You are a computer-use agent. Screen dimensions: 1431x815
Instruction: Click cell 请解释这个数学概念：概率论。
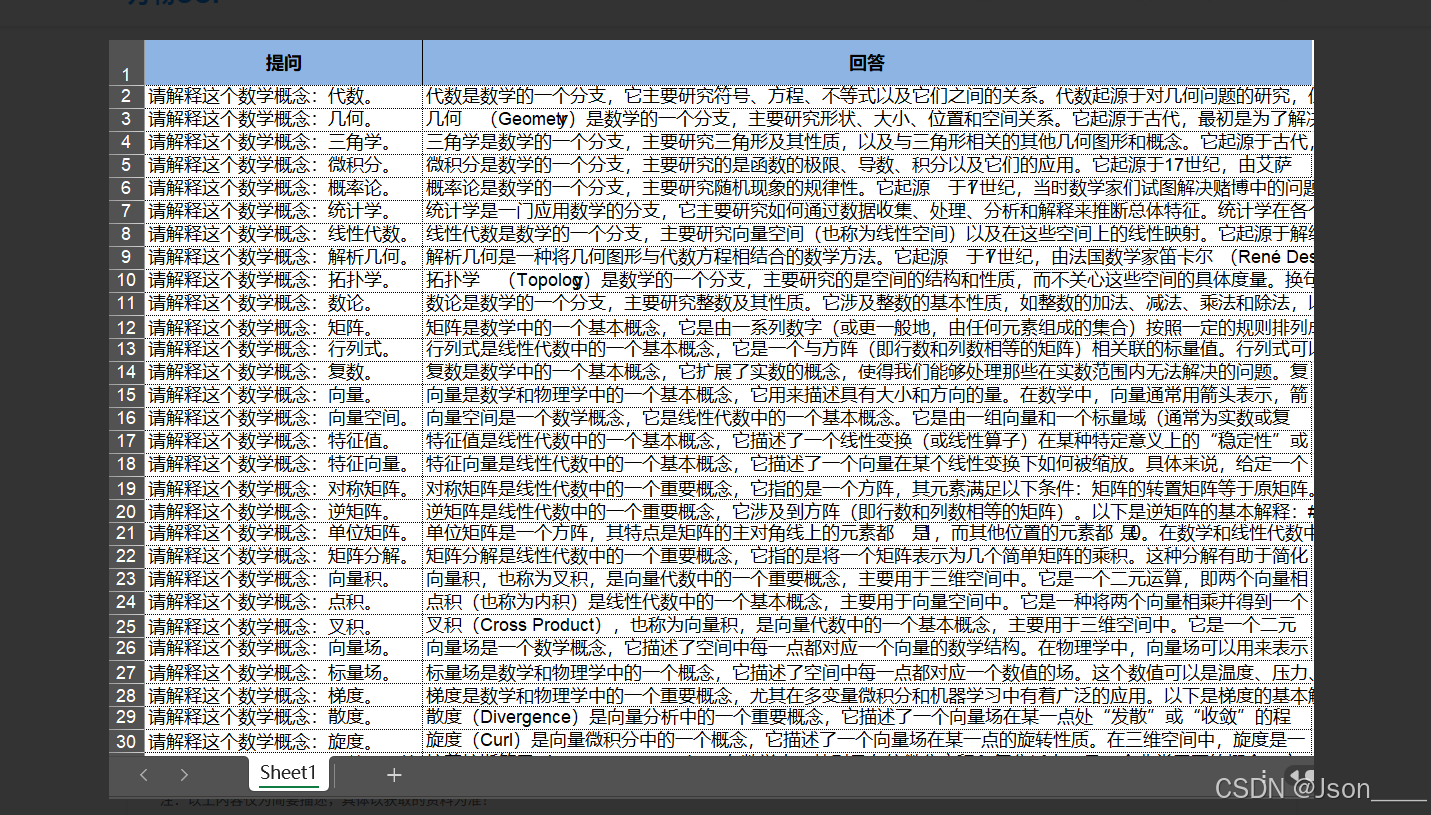283,188
